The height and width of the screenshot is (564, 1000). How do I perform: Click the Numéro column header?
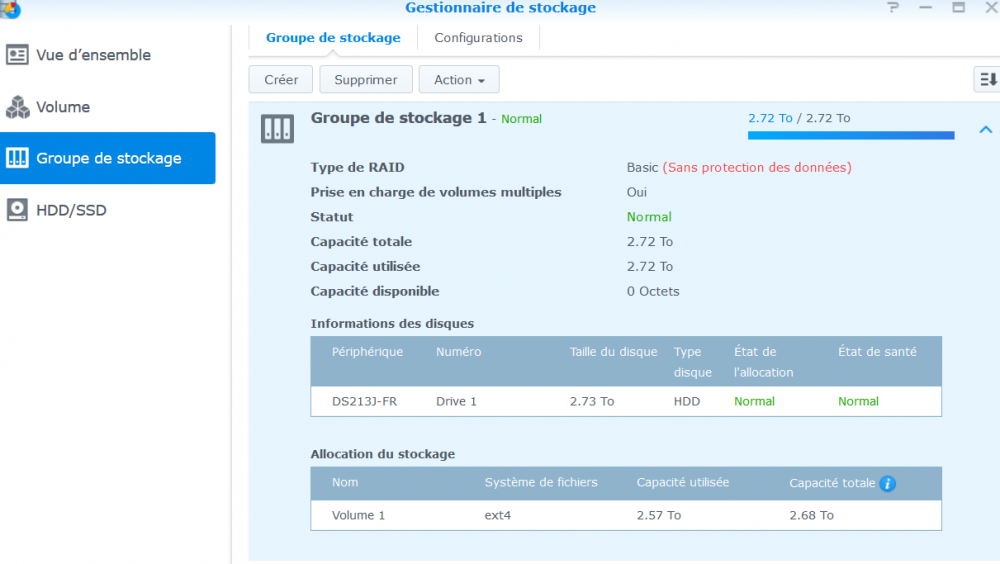(x=459, y=352)
